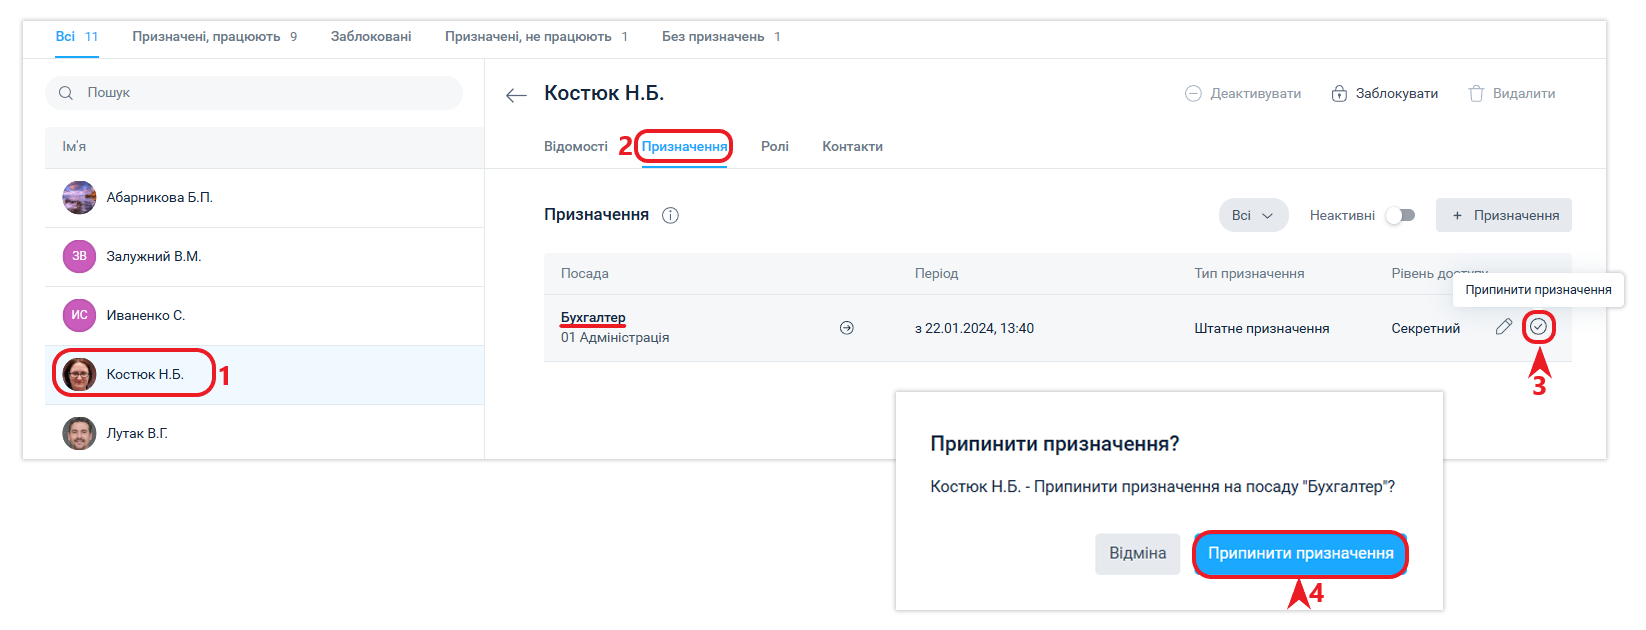Click the arrow circle icon in Бухгалтер row
Viewport: 1646px width, 630px height.
point(847,328)
